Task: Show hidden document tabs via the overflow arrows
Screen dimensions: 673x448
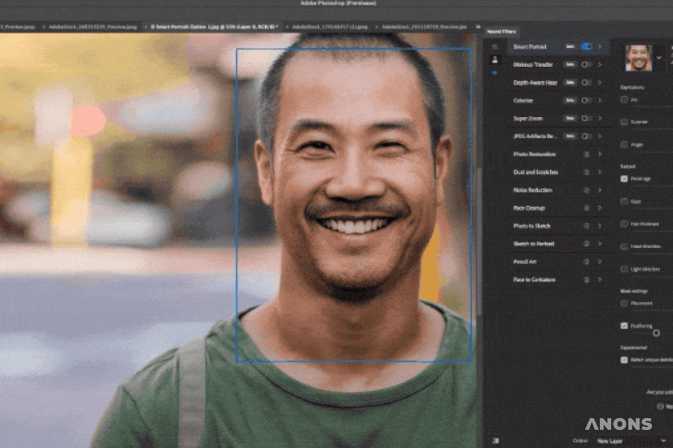Action: click(478, 27)
